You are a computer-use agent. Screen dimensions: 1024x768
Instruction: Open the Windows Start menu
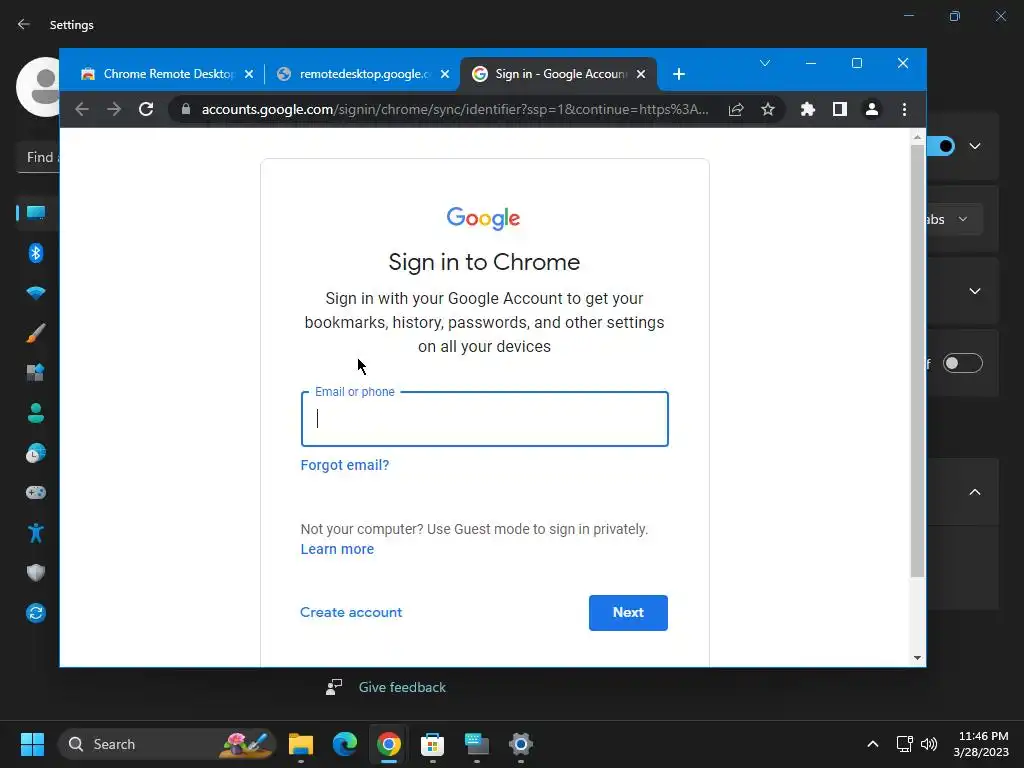32,744
